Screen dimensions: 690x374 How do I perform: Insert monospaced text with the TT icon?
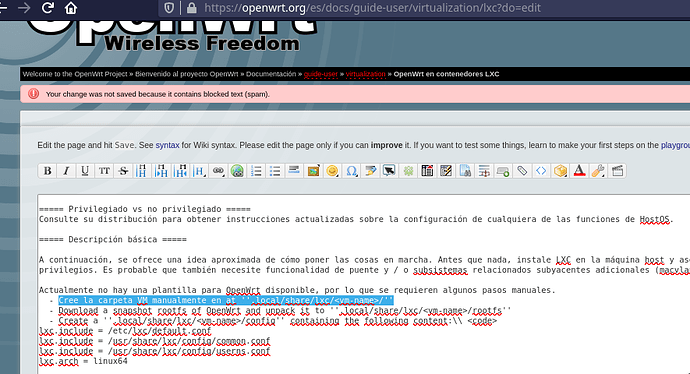[104, 171]
